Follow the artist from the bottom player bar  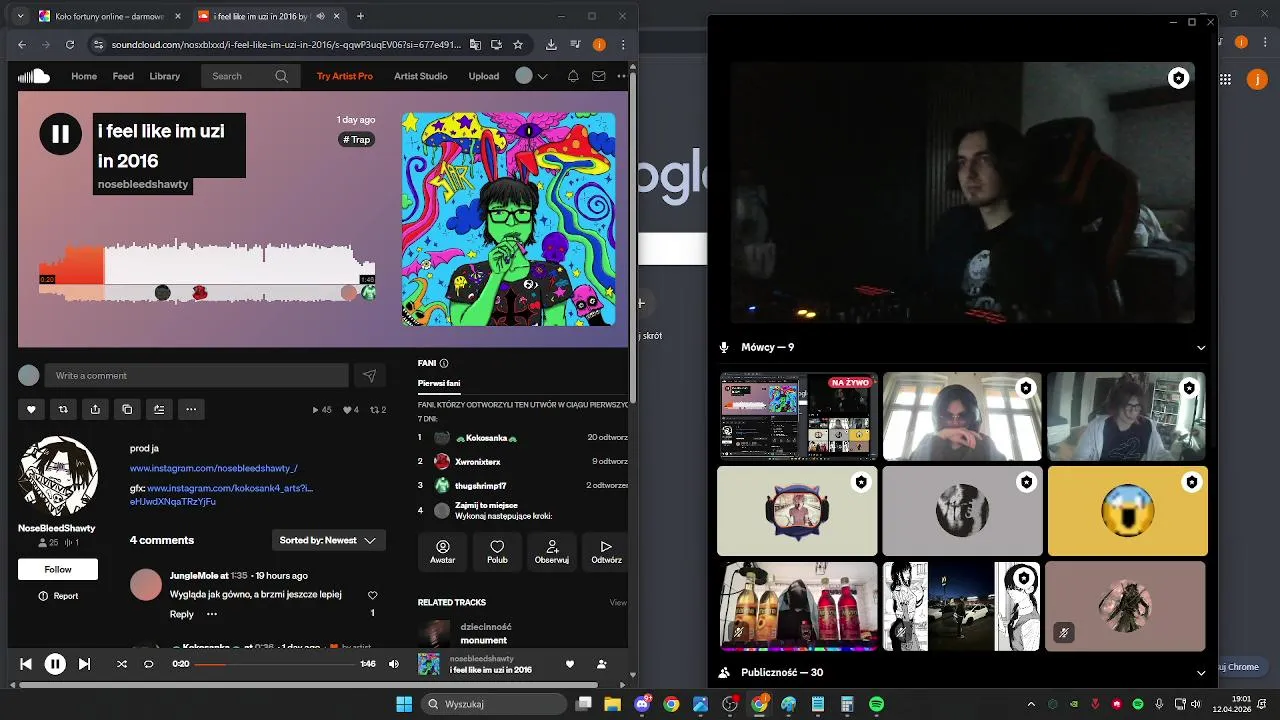pos(601,664)
